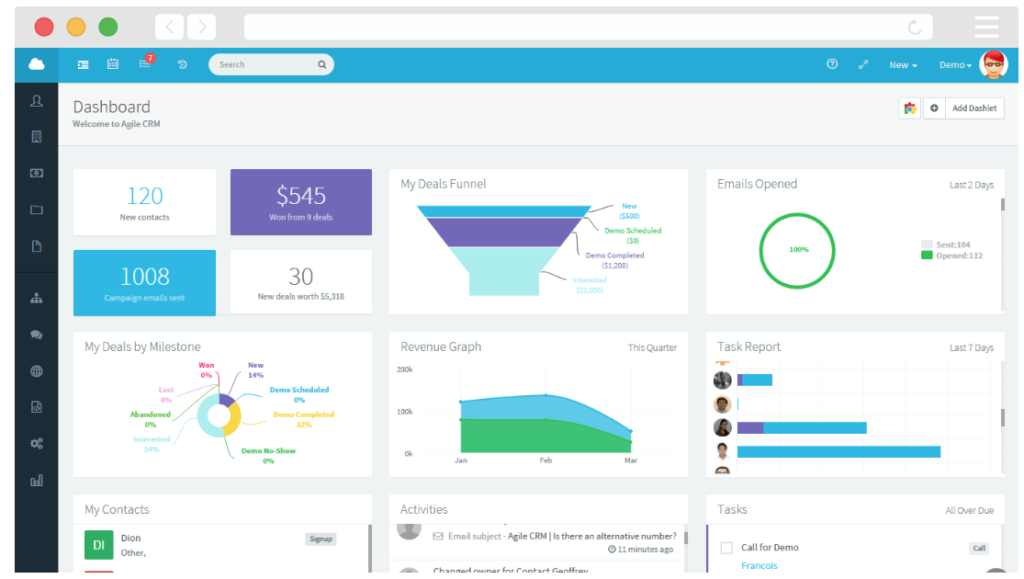Open the reports bar chart icon in sidebar

point(37,480)
